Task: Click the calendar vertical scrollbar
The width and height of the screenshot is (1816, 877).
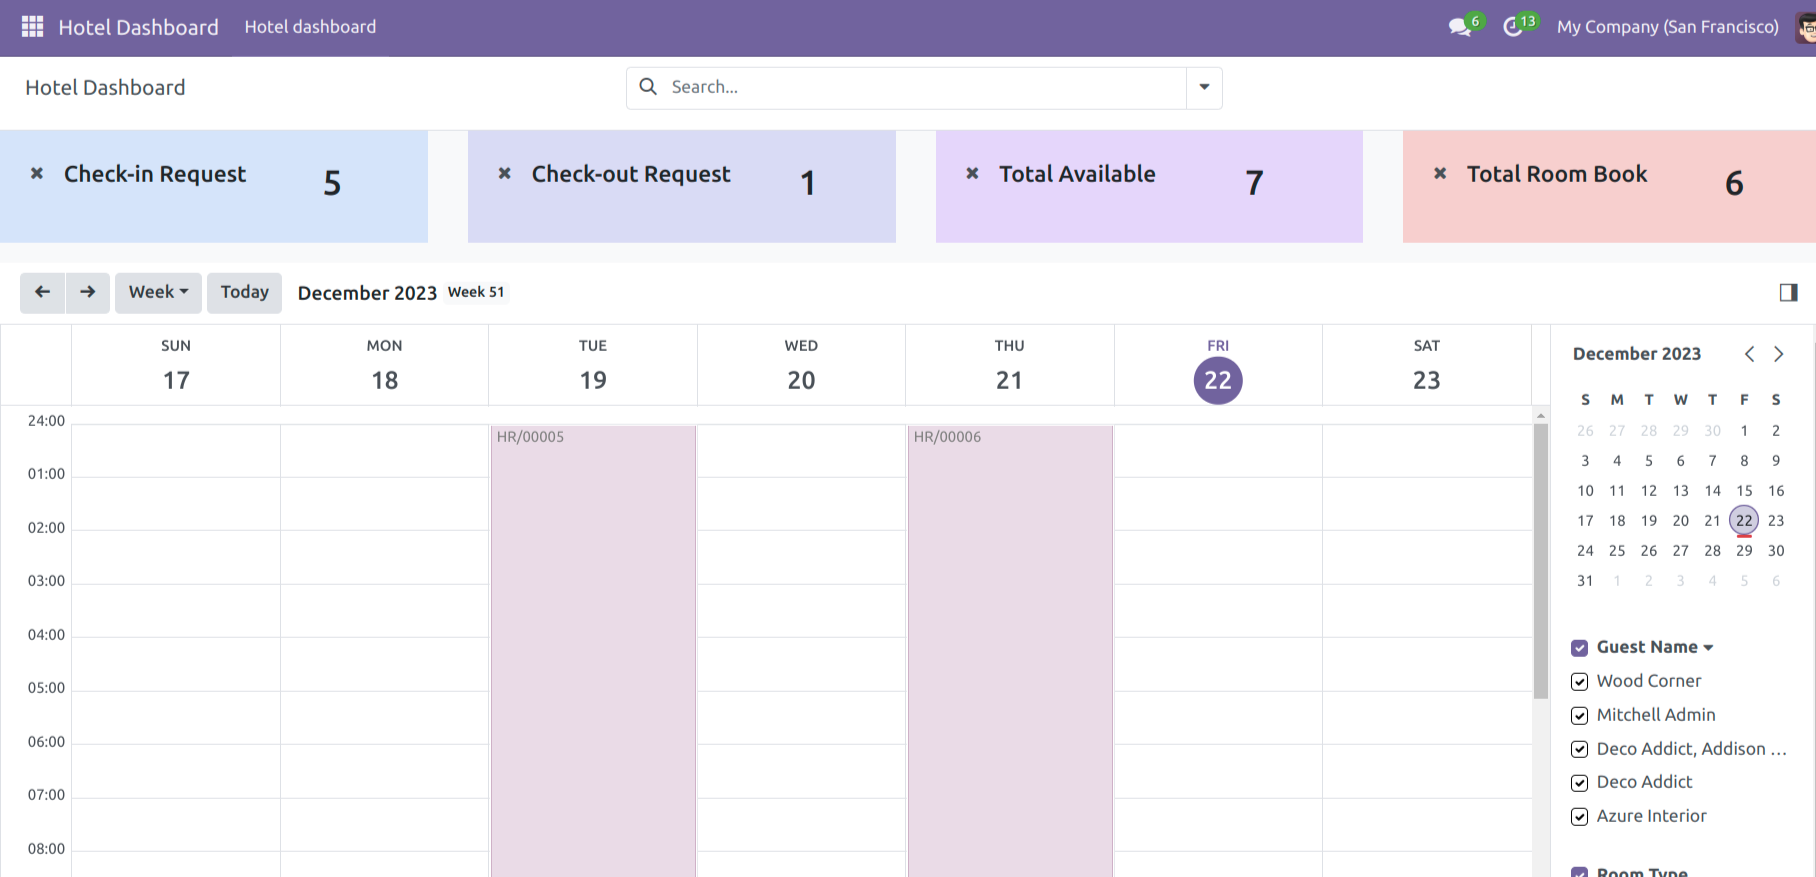Action: (1541, 560)
